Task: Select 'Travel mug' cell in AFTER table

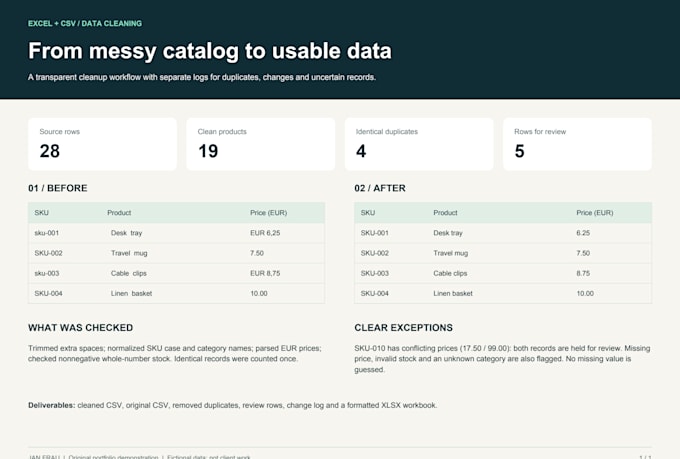Action: click(x=451, y=253)
